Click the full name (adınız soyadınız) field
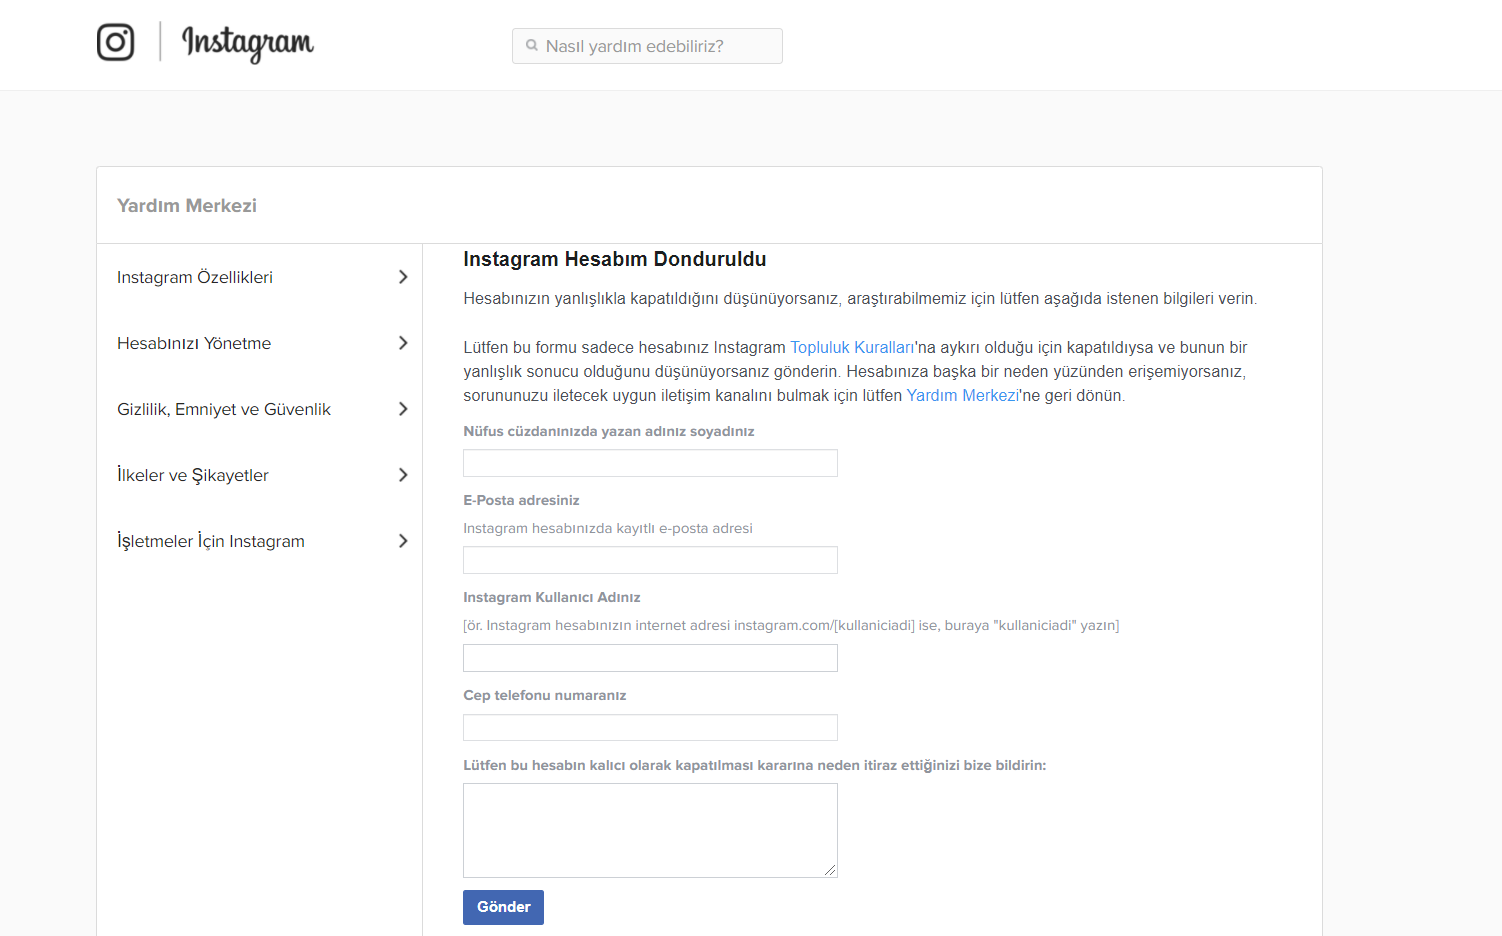Viewport: 1502px width, 936px height. (x=650, y=463)
